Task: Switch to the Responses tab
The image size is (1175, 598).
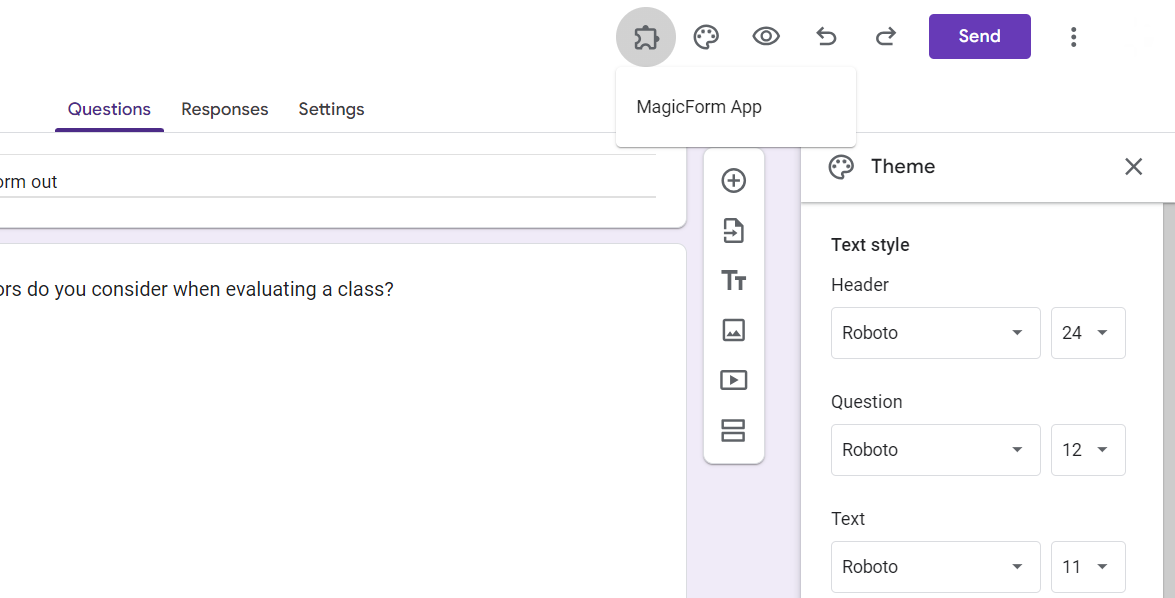Action: [224, 109]
